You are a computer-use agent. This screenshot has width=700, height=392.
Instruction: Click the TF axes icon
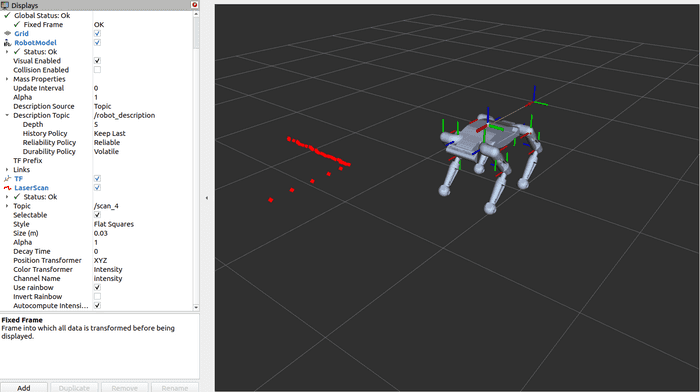(x=7, y=179)
